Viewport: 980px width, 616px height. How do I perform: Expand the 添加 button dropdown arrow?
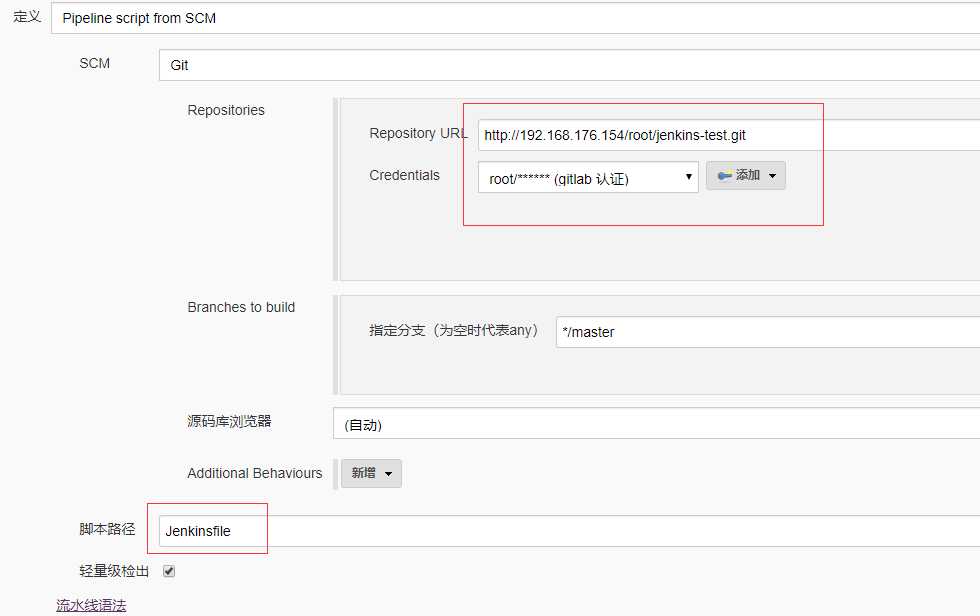(772, 176)
